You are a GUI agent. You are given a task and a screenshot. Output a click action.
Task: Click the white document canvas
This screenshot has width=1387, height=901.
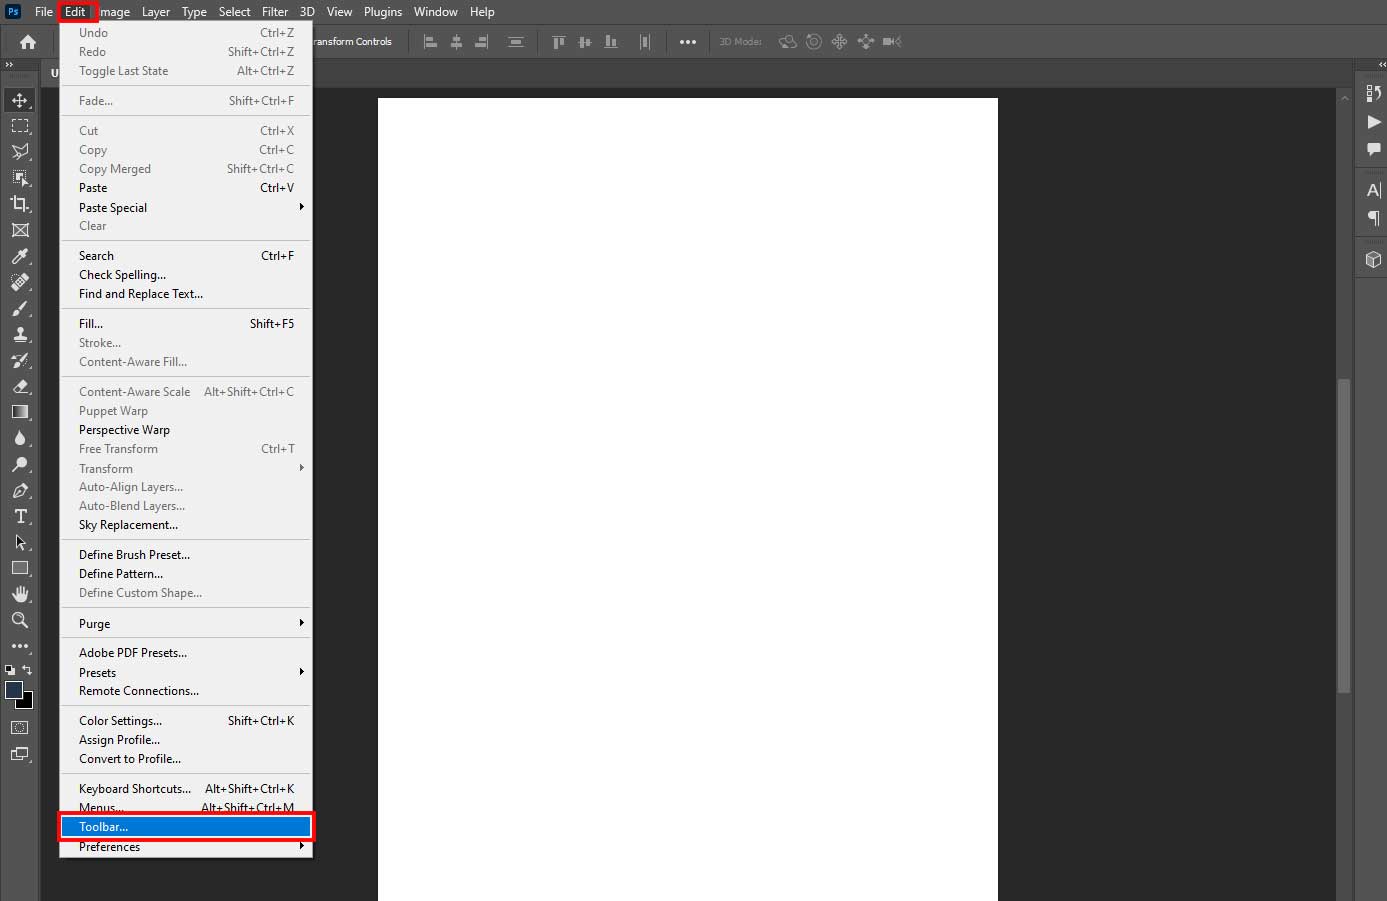[x=688, y=499]
